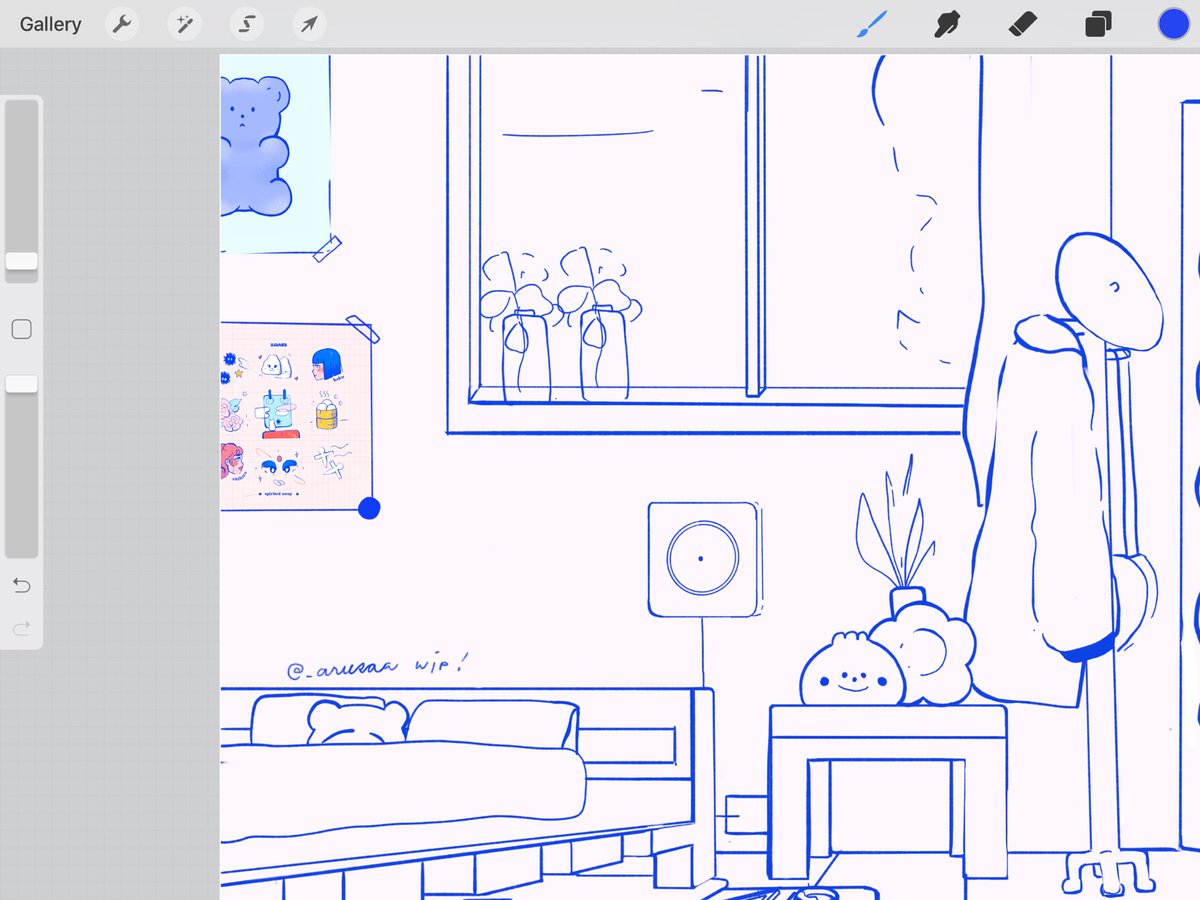This screenshot has height=900, width=1200.
Task: Tap the redo arrow in the sidebar
Action: [21, 629]
